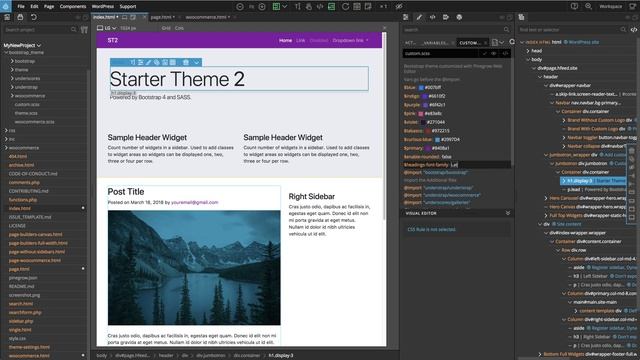Toggle the Cols option above the page
The image size is (640, 360).
179,28
